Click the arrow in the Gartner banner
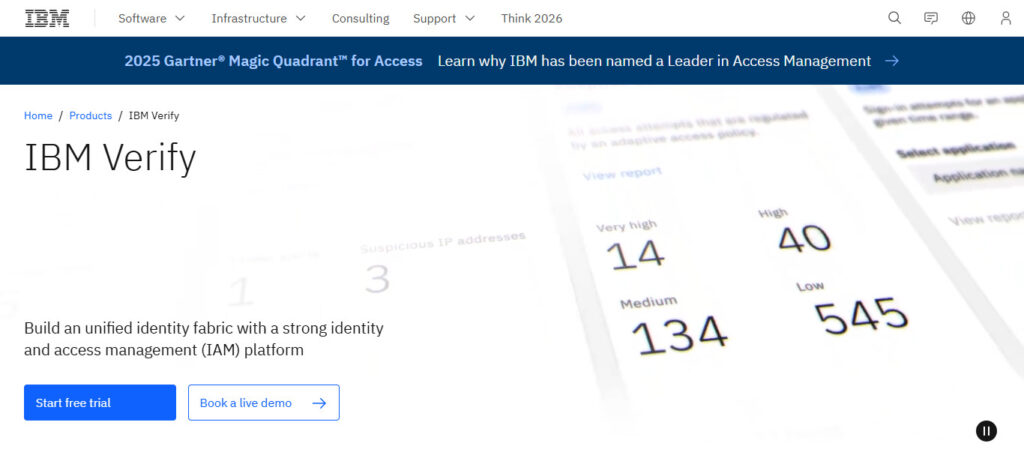Screen dimensions: 1024x455 [x=892, y=61]
